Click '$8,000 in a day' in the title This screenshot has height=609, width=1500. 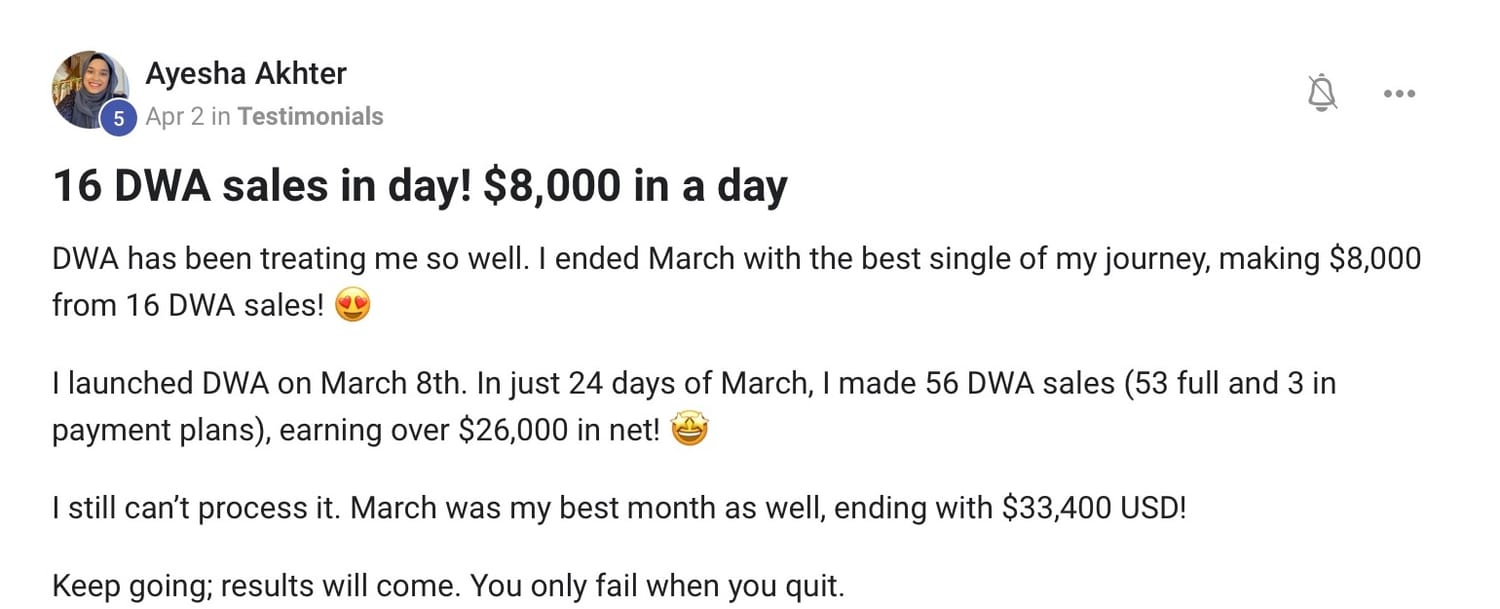click(634, 187)
